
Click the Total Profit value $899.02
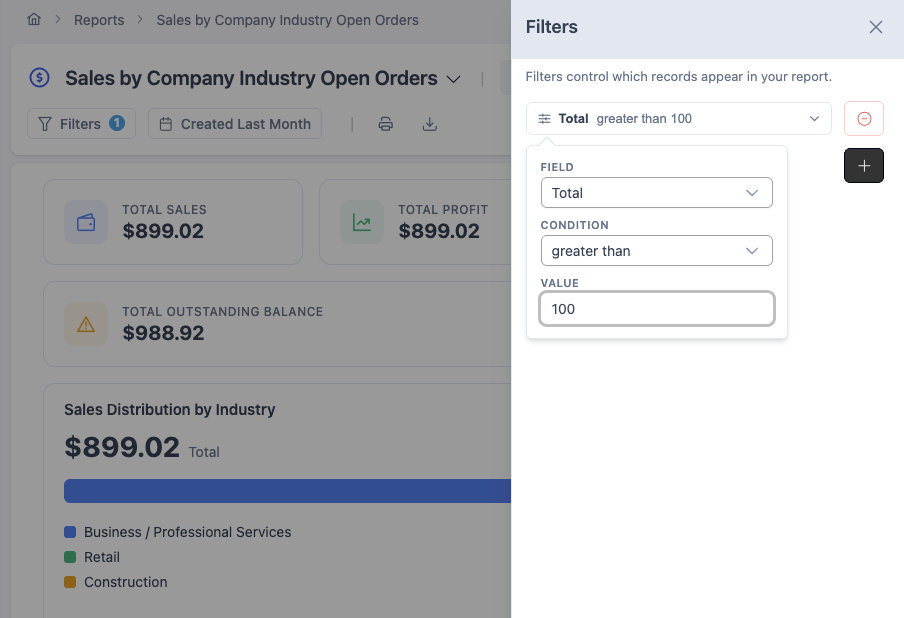tap(439, 231)
